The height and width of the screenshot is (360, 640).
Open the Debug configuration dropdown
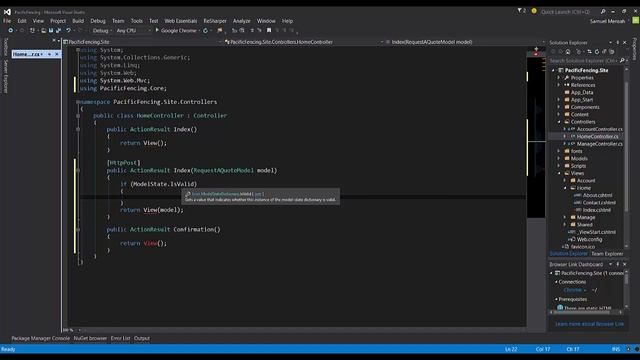101,31
